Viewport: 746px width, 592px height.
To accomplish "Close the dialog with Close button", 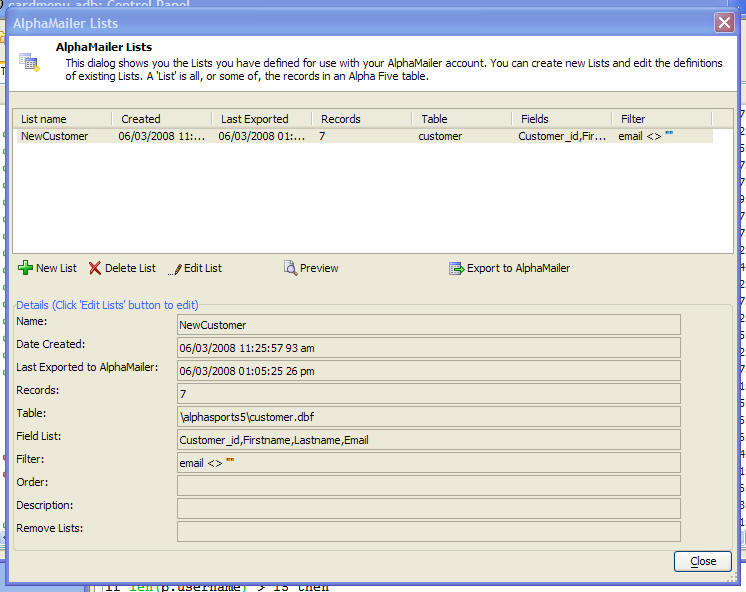I will coord(702,561).
